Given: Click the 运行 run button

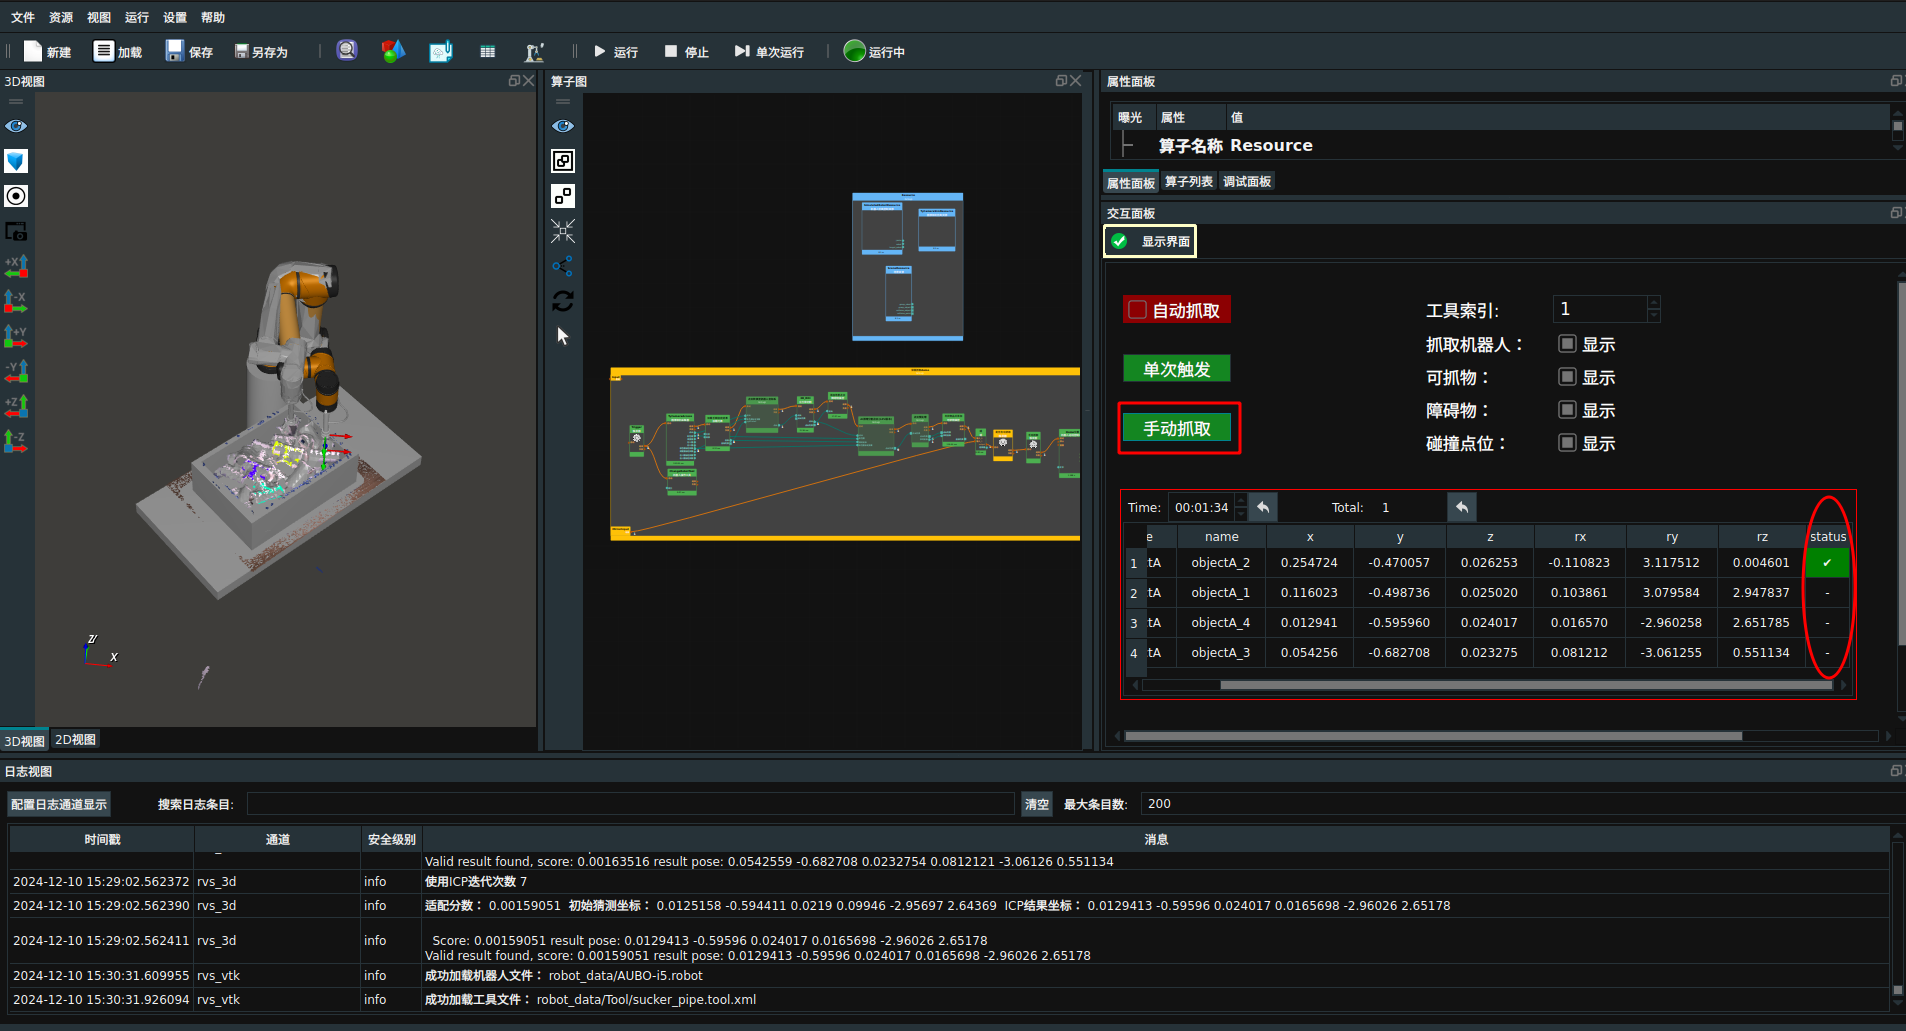Looking at the screenshot, I should click(616, 52).
